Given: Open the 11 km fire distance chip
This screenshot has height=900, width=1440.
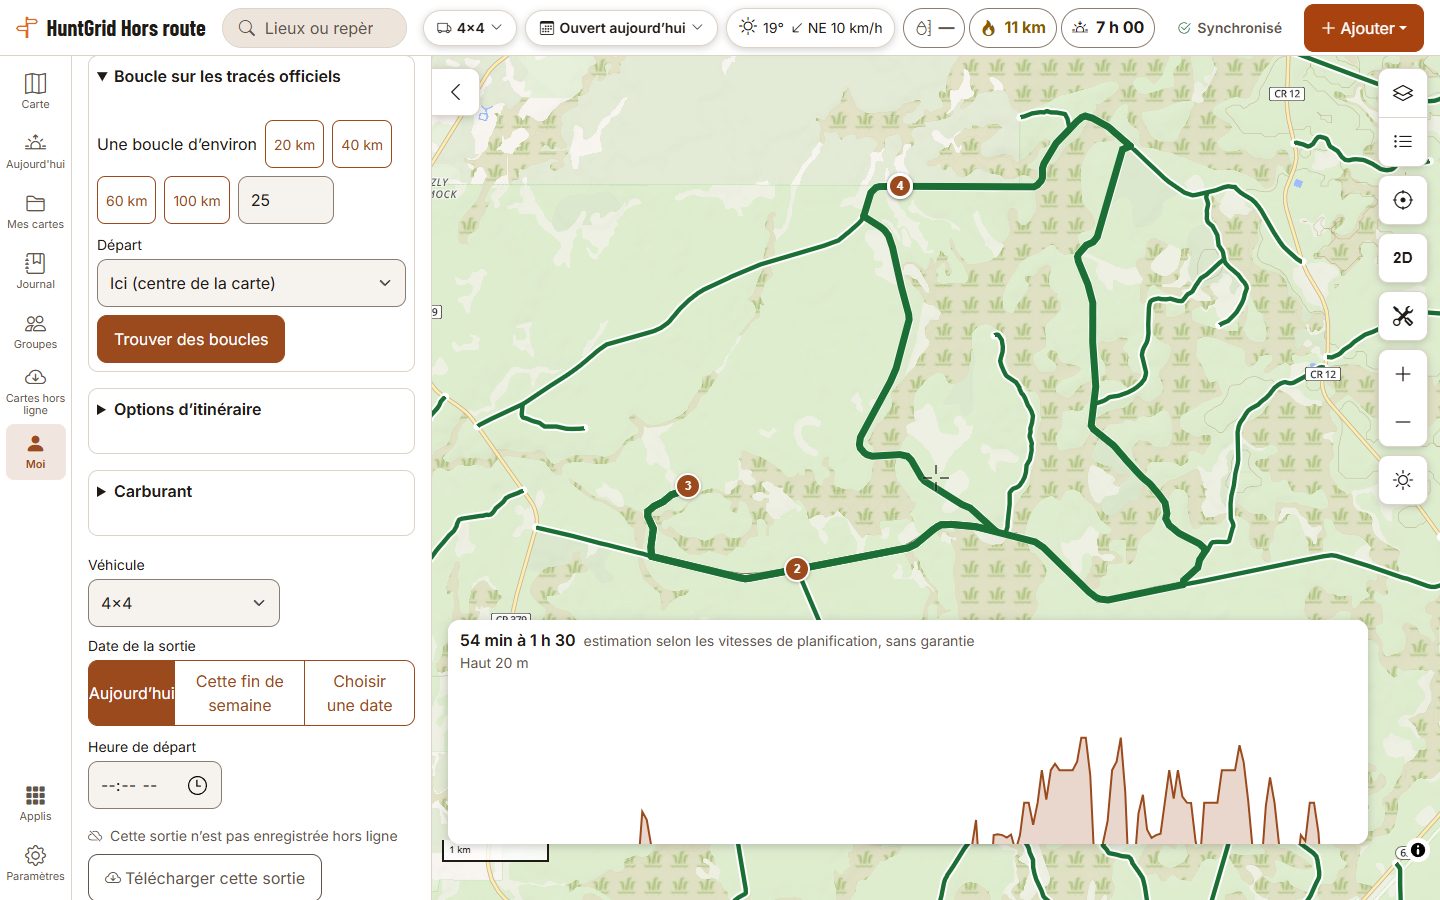Looking at the screenshot, I should click(1014, 28).
